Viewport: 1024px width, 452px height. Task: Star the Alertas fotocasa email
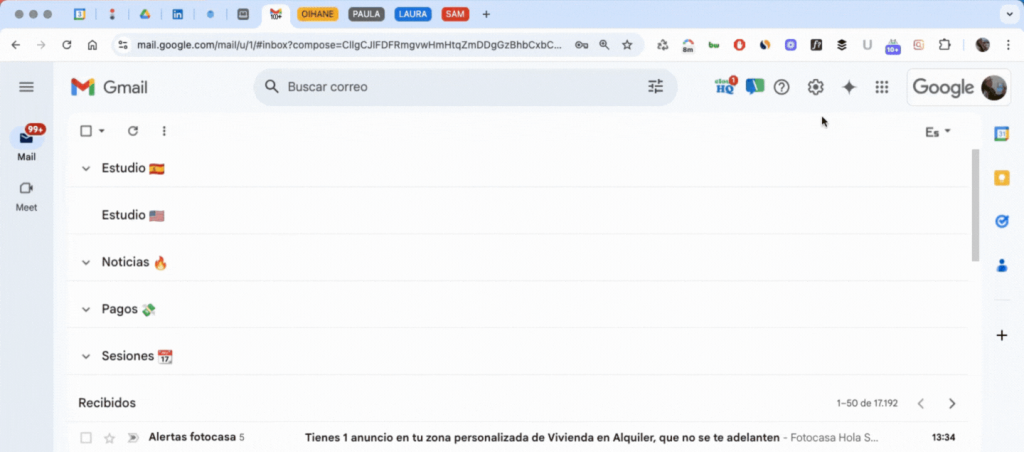click(x=110, y=438)
